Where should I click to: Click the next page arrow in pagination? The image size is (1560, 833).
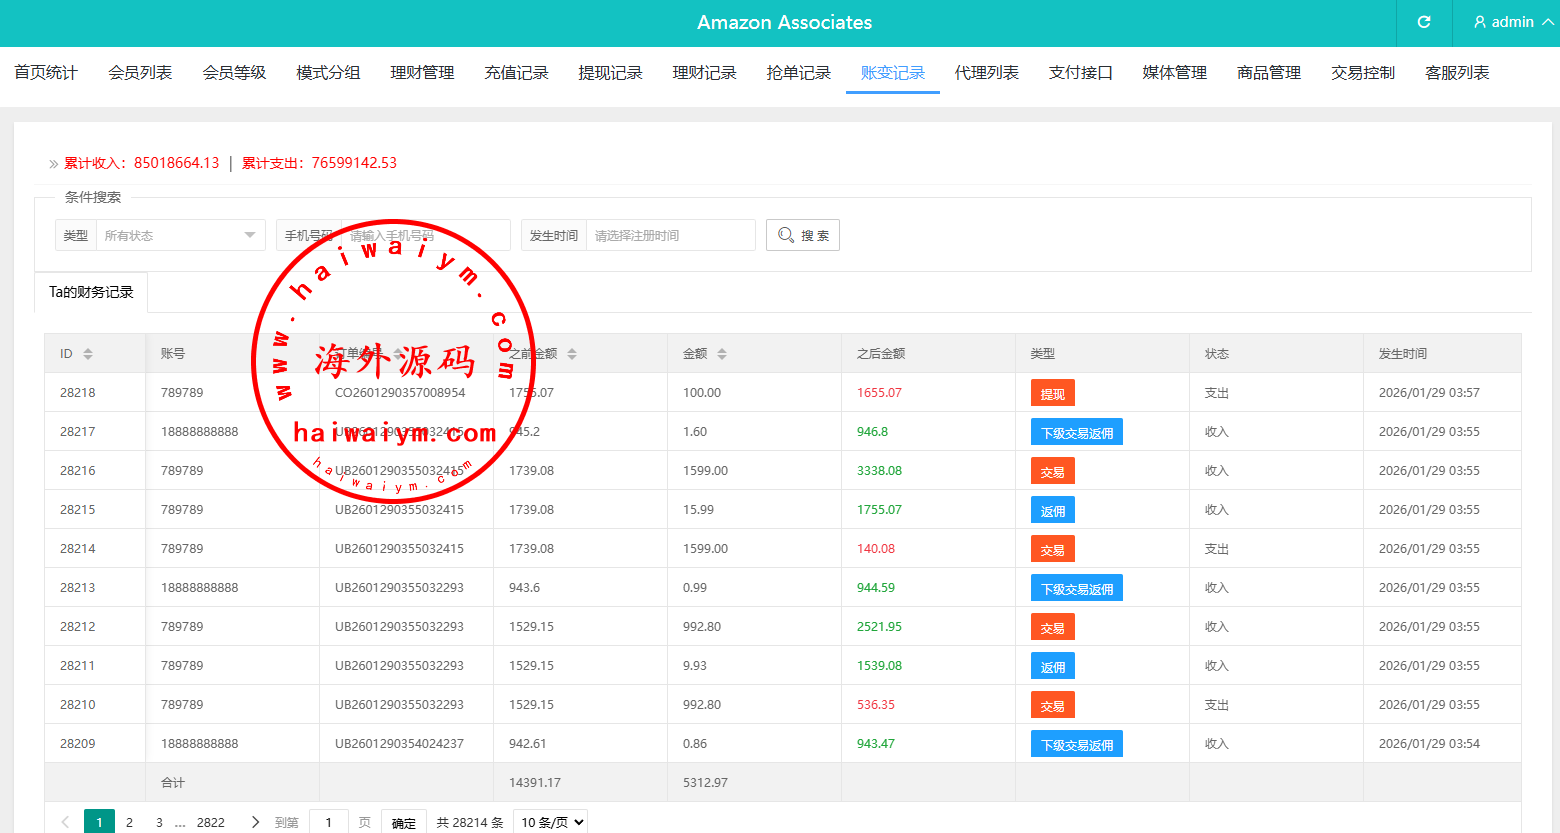pos(255,822)
